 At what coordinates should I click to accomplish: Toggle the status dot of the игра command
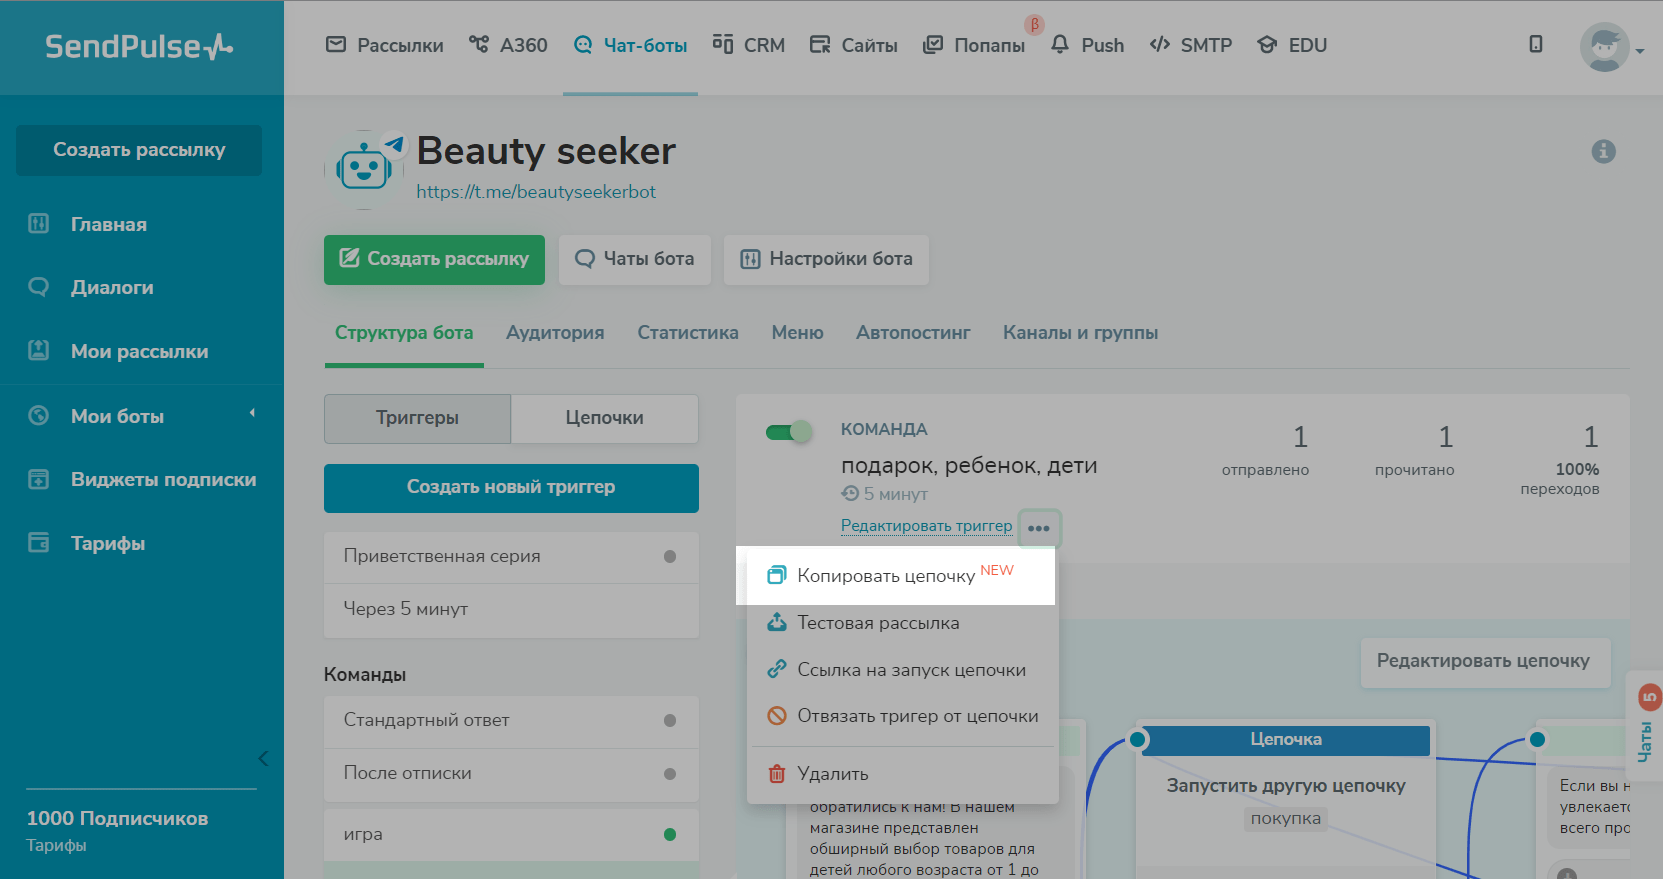tap(670, 834)
